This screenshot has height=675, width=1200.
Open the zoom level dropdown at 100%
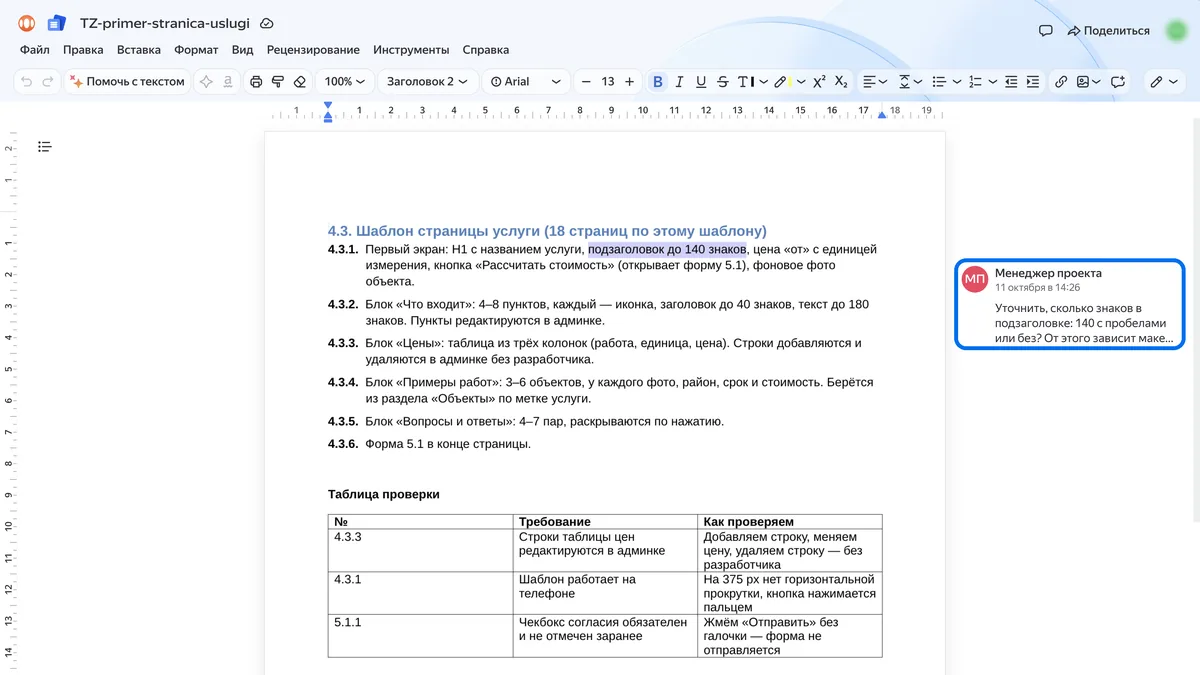click(344, 82)
